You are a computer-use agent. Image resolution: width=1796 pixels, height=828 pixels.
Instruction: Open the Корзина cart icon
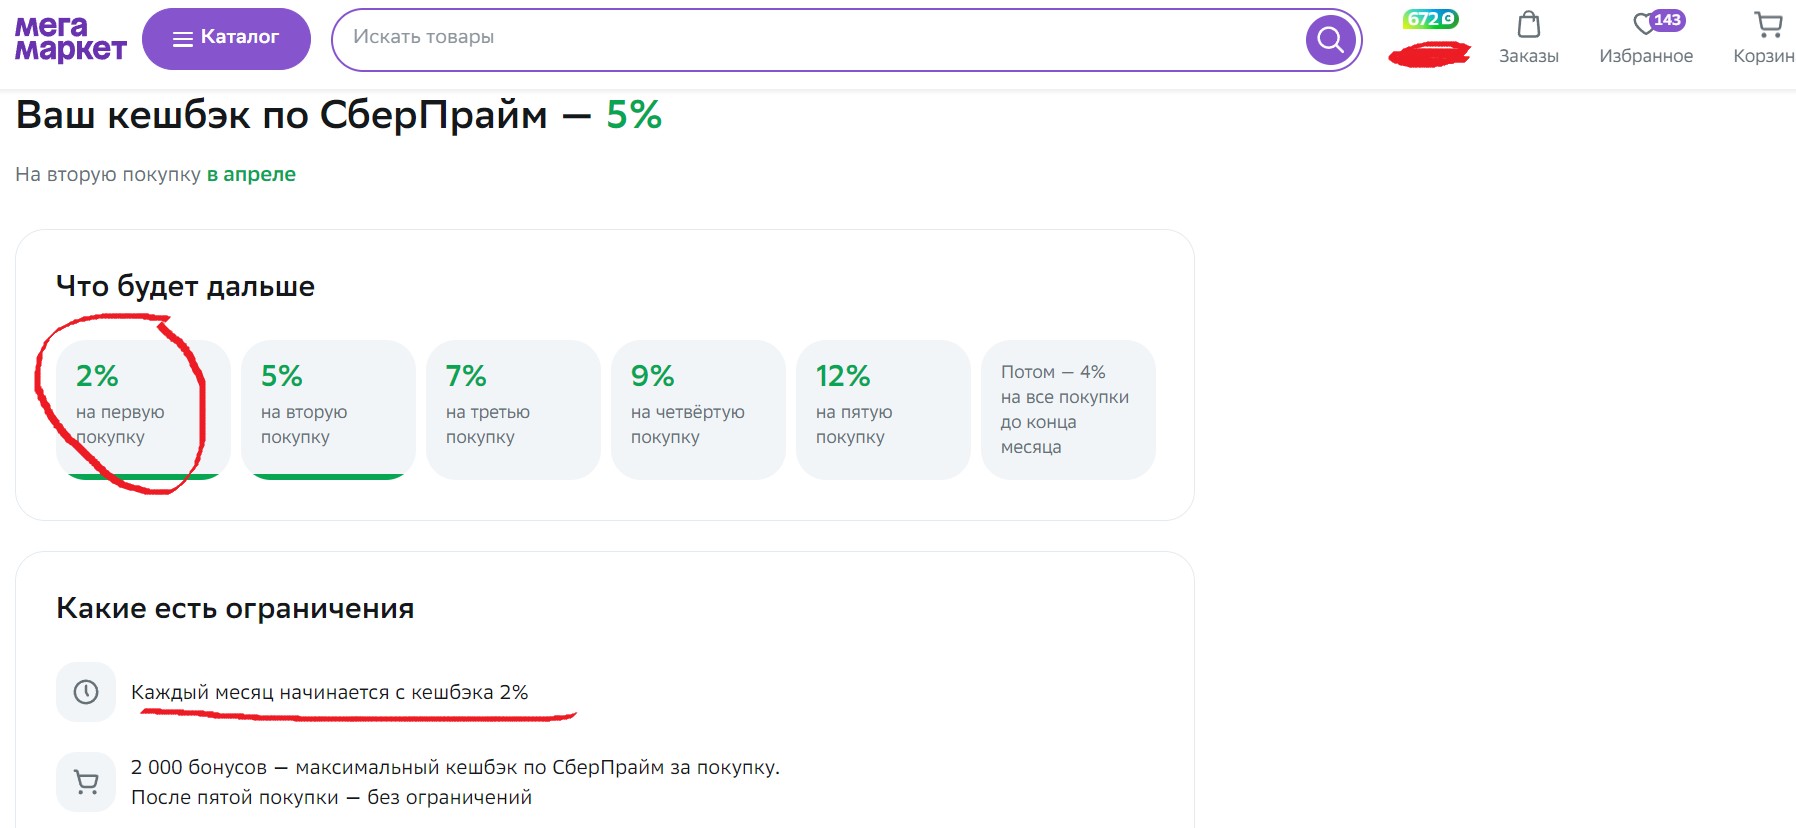click(x=1768, y=24)
